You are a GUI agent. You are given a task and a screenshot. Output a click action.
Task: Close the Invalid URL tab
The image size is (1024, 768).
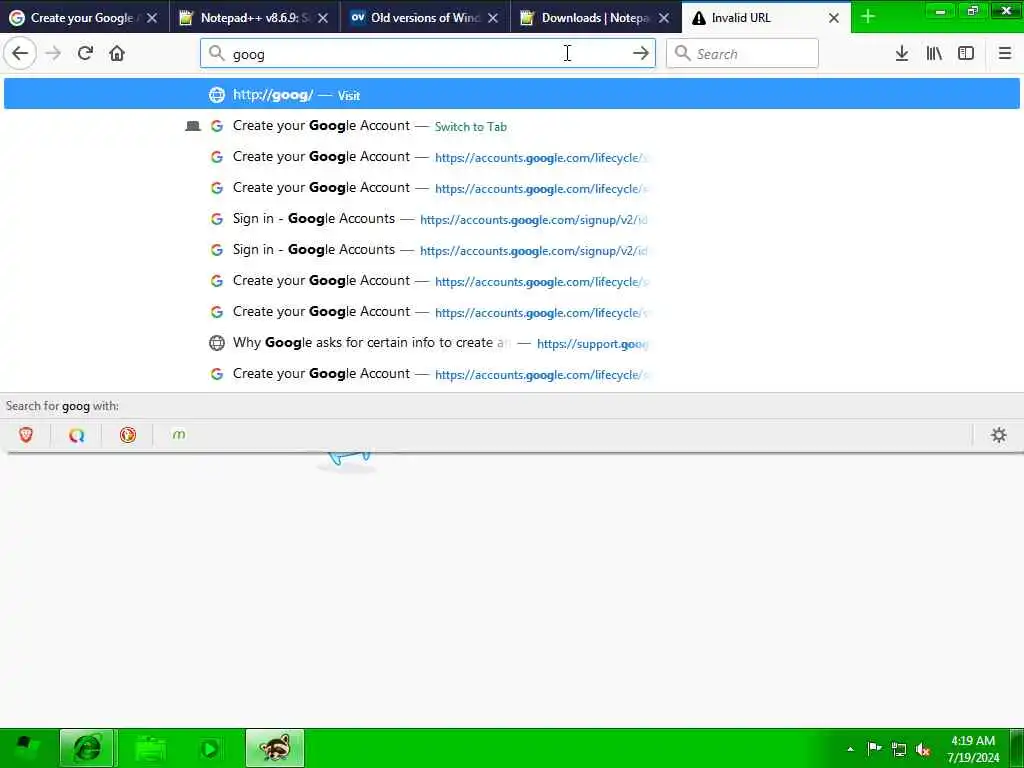(834, 18)
